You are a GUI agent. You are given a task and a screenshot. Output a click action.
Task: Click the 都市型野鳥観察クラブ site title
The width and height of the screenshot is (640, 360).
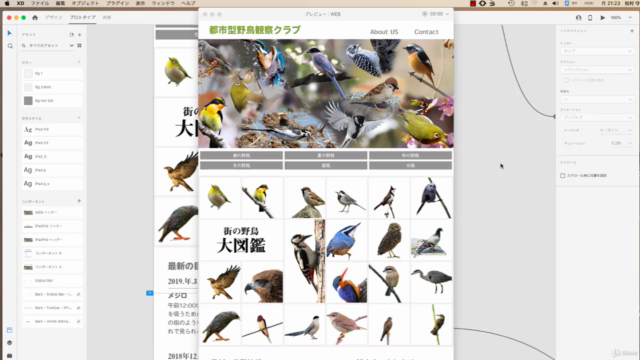tap(255, 30)
